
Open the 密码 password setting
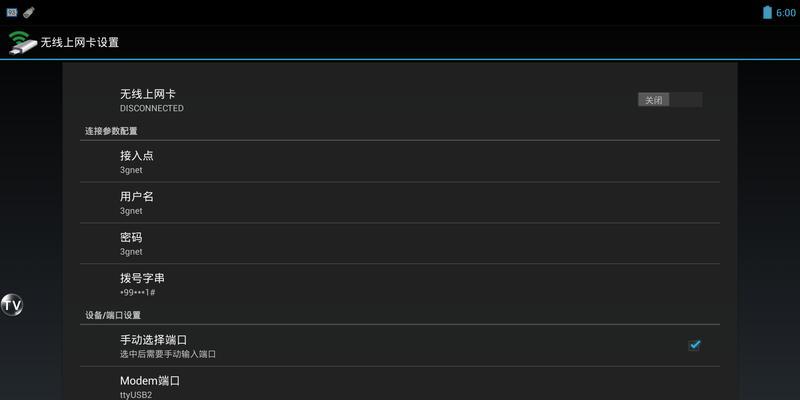point(399,243)
